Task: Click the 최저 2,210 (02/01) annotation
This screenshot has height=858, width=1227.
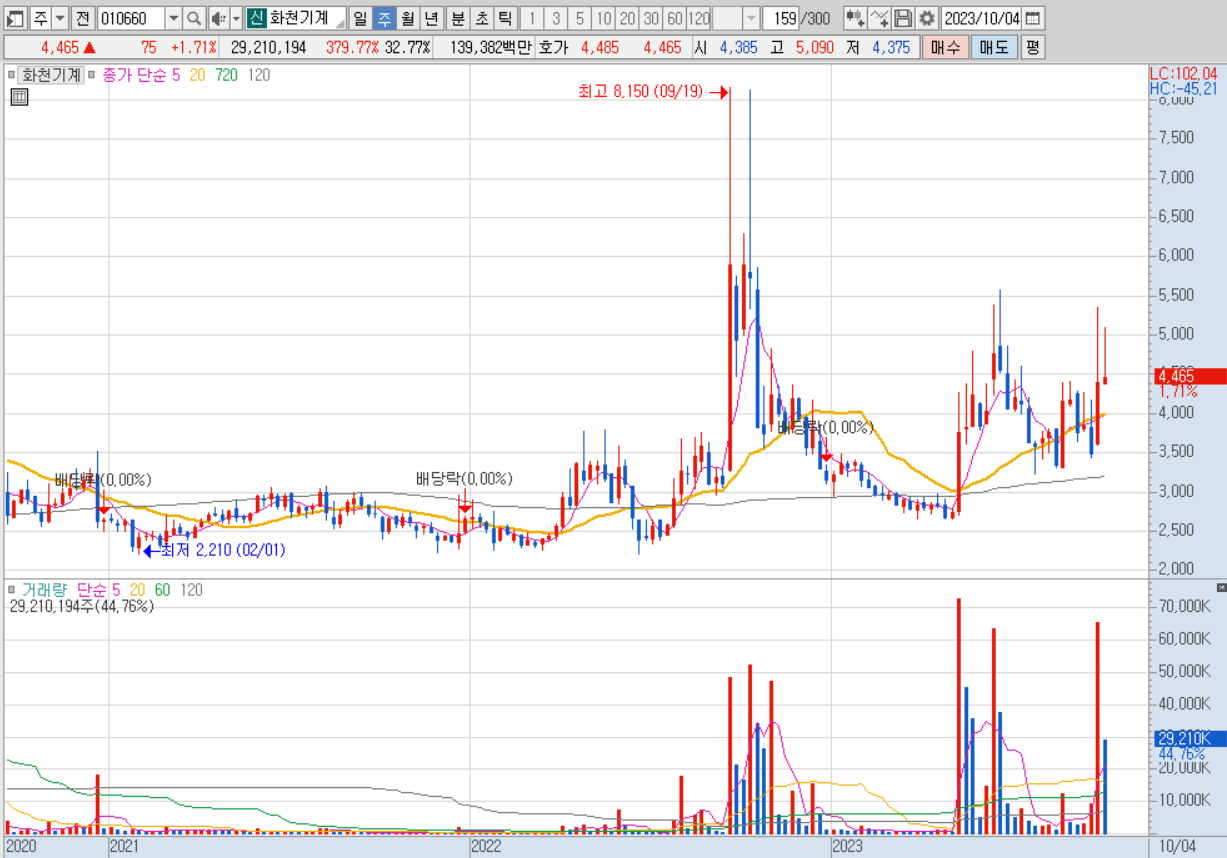Action: pyautogui.click(x=223, y=549)
